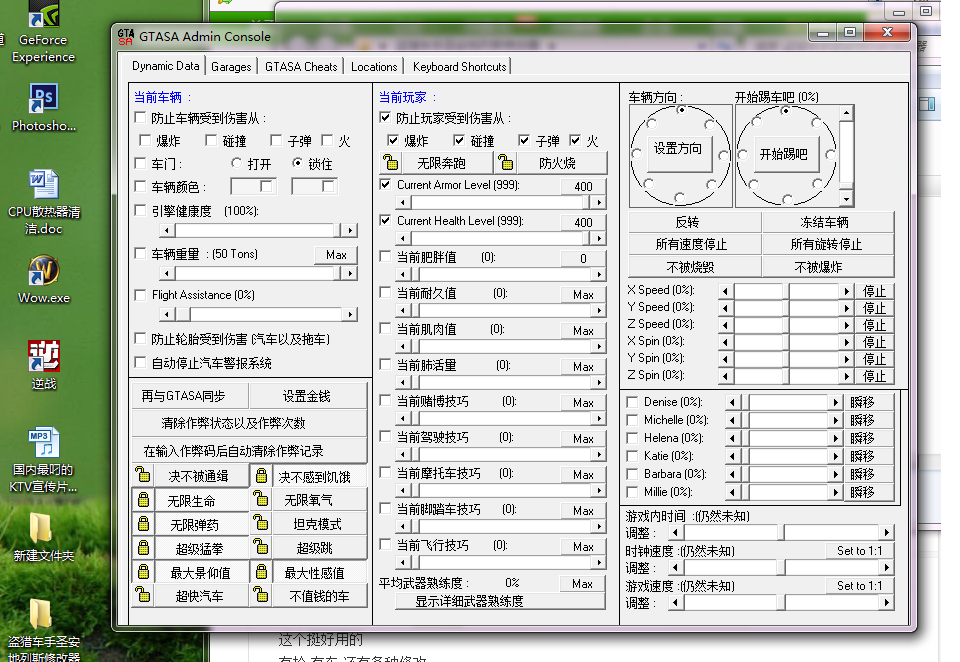Screen dimensions: 960x662
Task: Click right arrow of 引擎健康度 scrollbar
Action: [350, 230]
